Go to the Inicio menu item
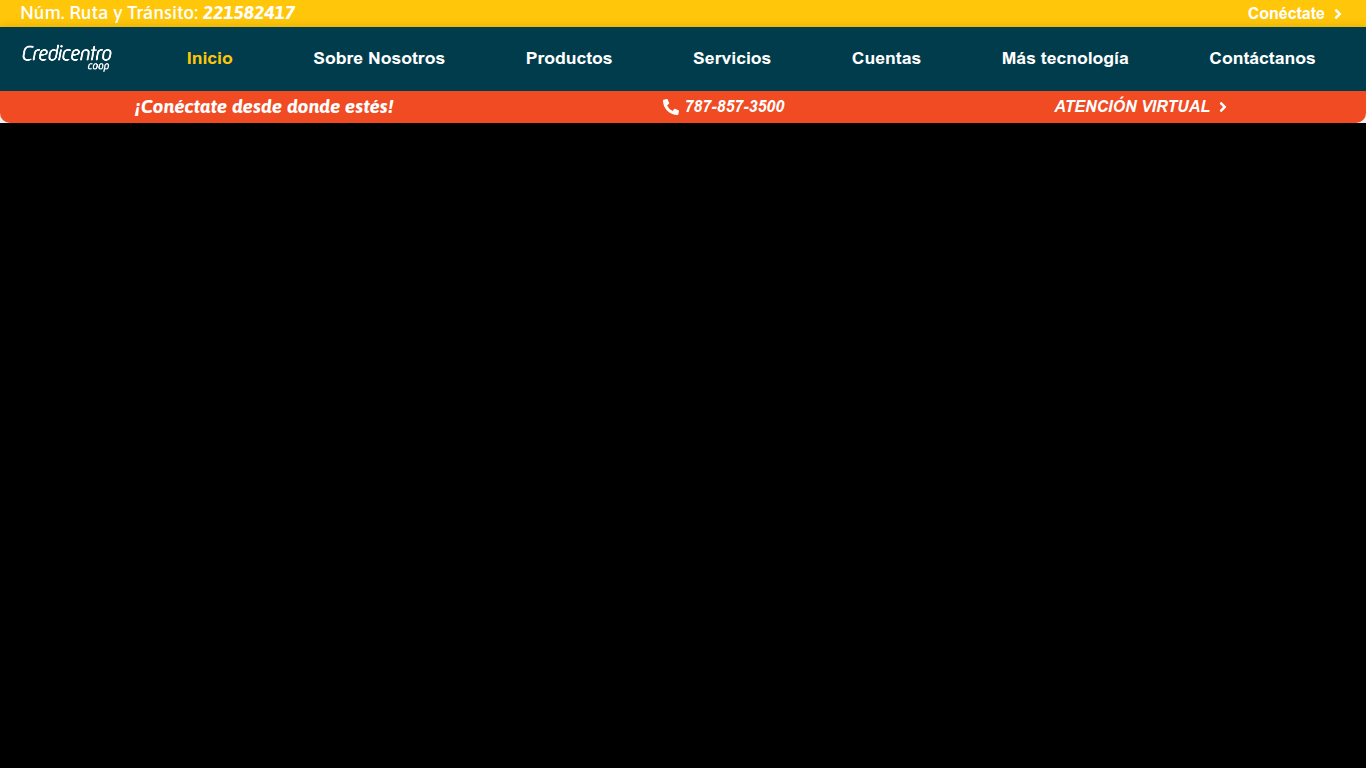 coord(210,58)
